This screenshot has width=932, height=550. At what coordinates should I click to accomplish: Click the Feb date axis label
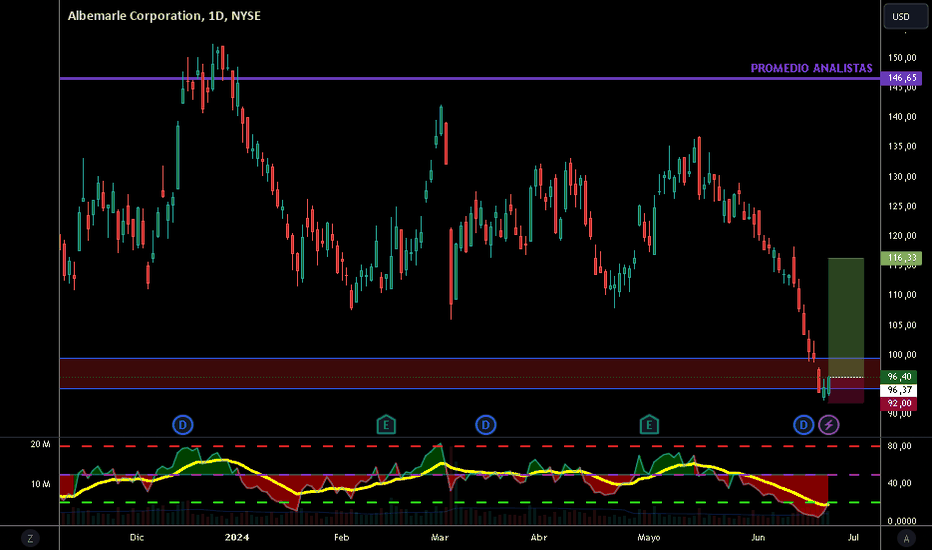point(341,538)
